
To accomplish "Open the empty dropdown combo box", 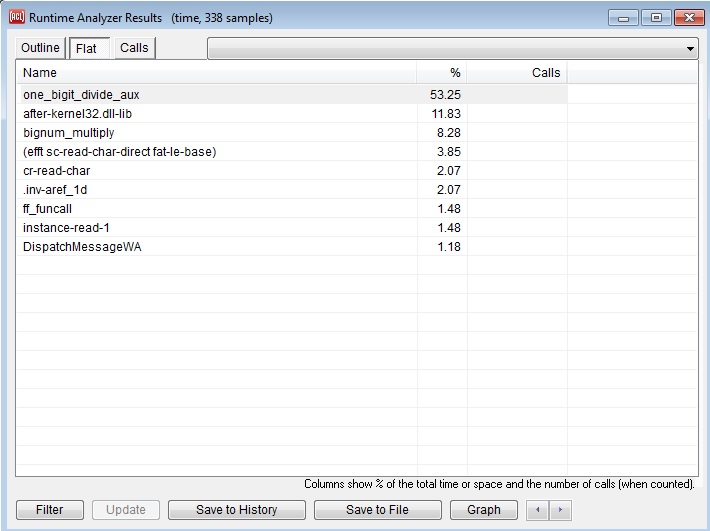I will [x=452, y=48].
